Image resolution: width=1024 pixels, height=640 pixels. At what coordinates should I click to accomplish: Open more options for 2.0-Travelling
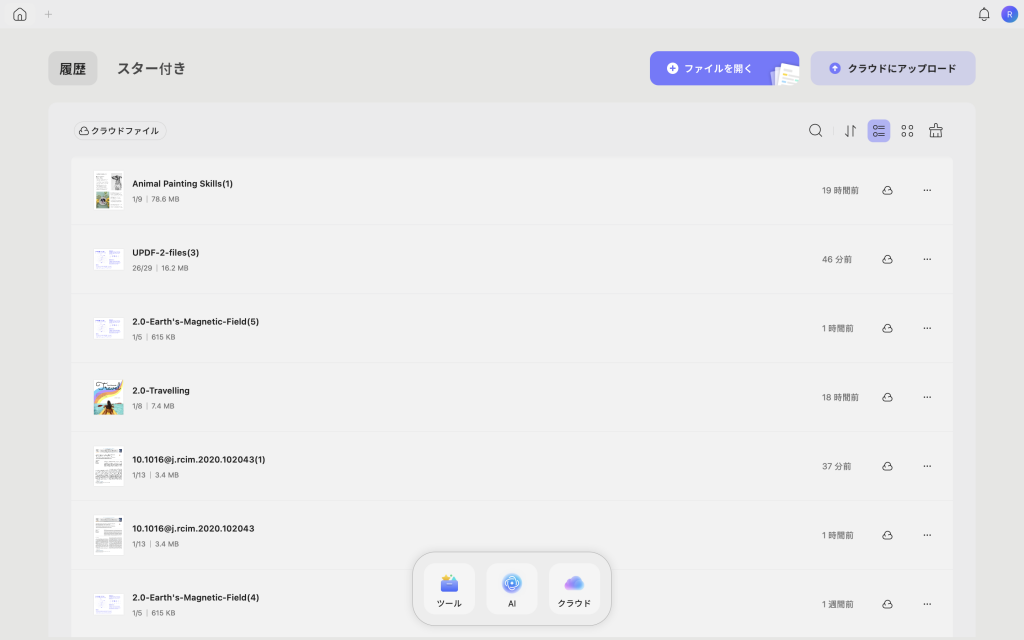click(927, 397)
